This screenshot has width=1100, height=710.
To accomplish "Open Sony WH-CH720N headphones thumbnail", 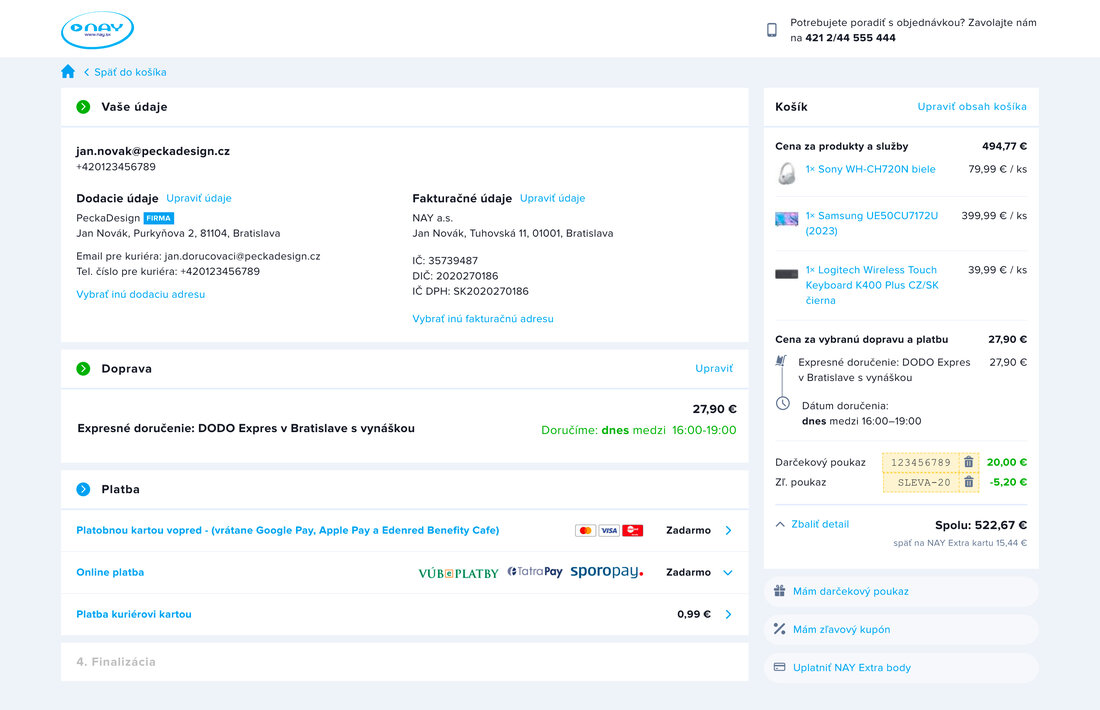I will coord(787,173).
